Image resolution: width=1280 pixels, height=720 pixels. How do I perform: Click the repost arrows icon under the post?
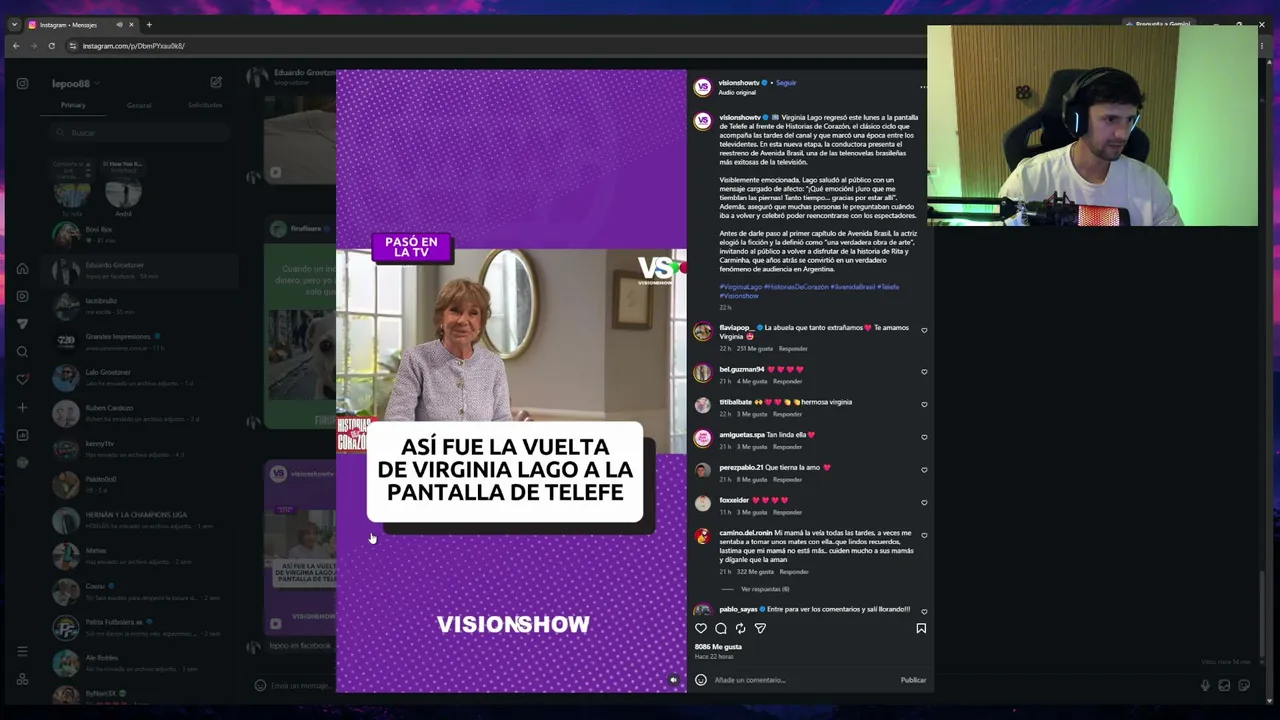740,629
